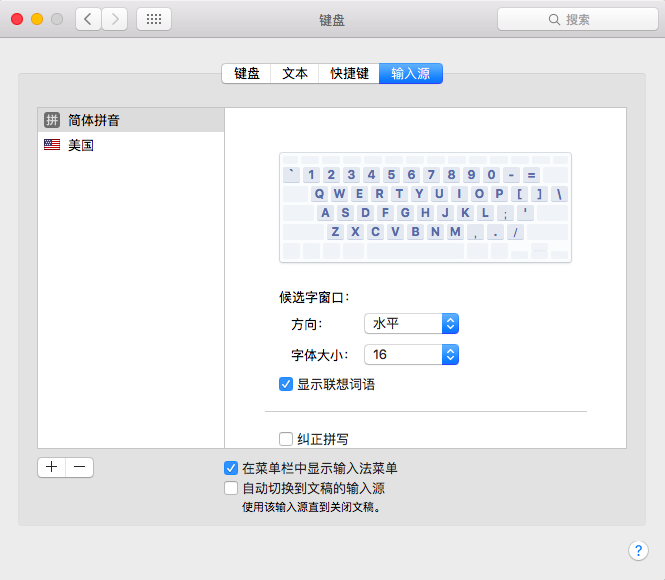Open the 字体大小 dropdown set to 16

[411, 354]
